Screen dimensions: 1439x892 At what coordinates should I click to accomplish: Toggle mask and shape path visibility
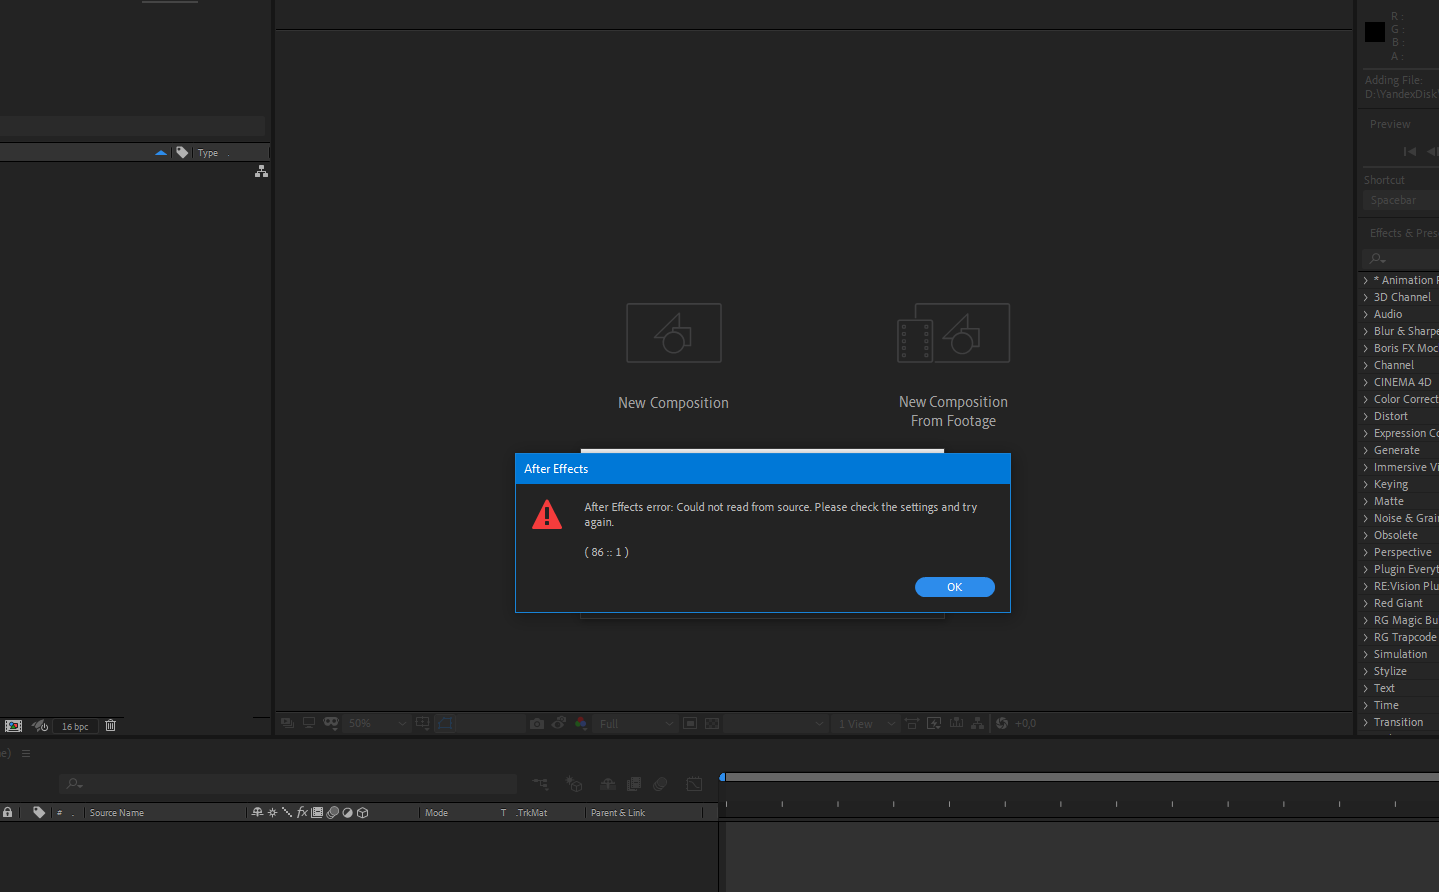(x=445, y=723)
